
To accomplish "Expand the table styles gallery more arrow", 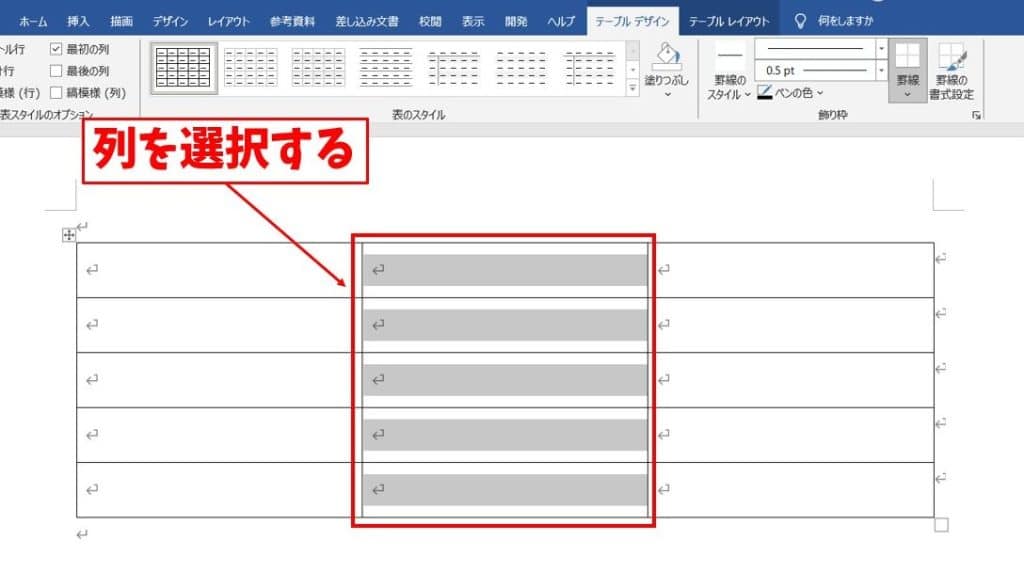I will 632,89.
